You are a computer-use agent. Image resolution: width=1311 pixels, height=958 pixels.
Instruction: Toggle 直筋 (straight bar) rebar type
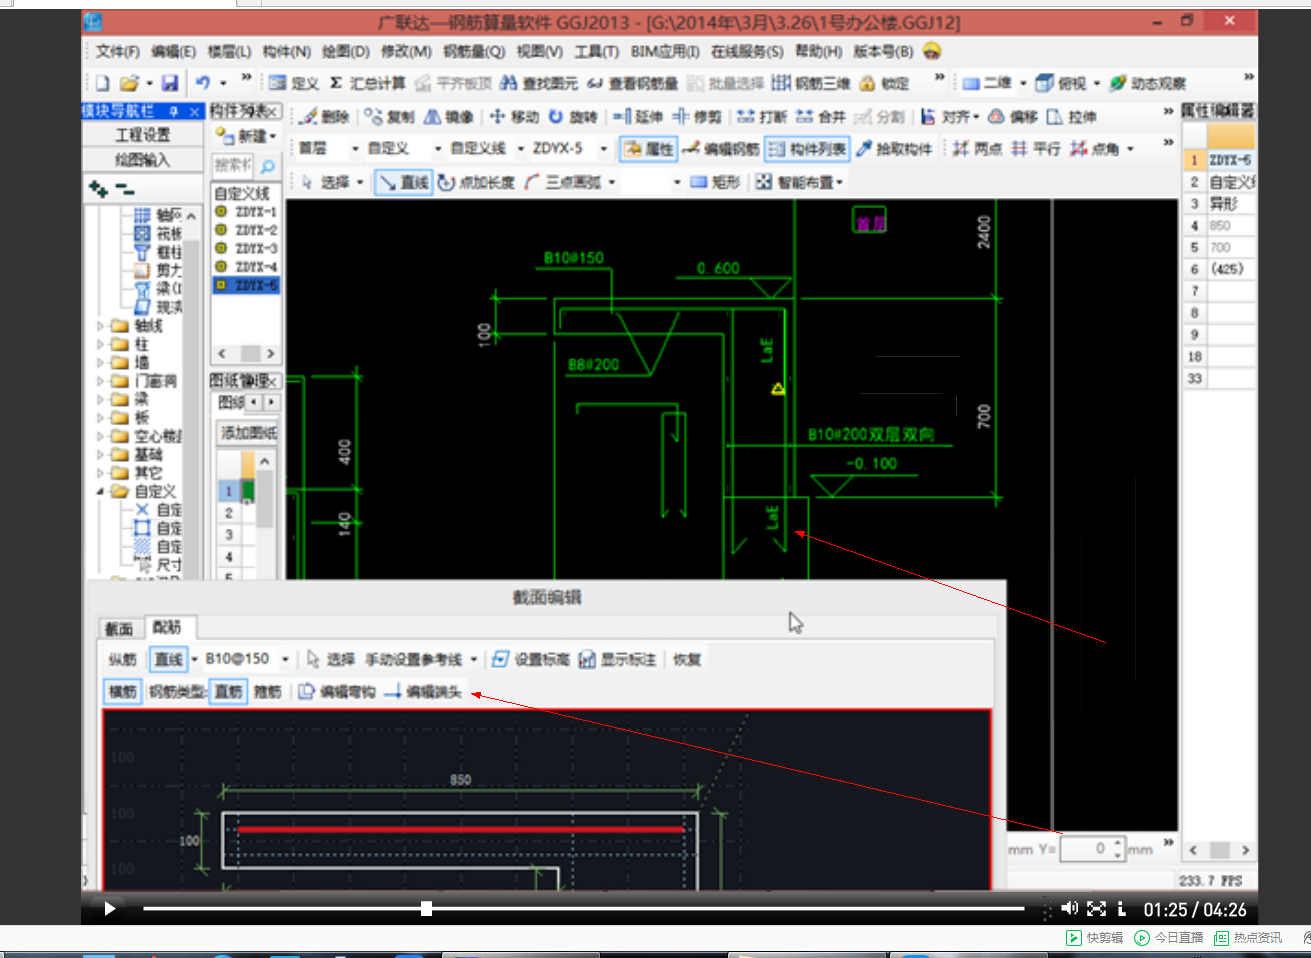[x=228, y=691]
